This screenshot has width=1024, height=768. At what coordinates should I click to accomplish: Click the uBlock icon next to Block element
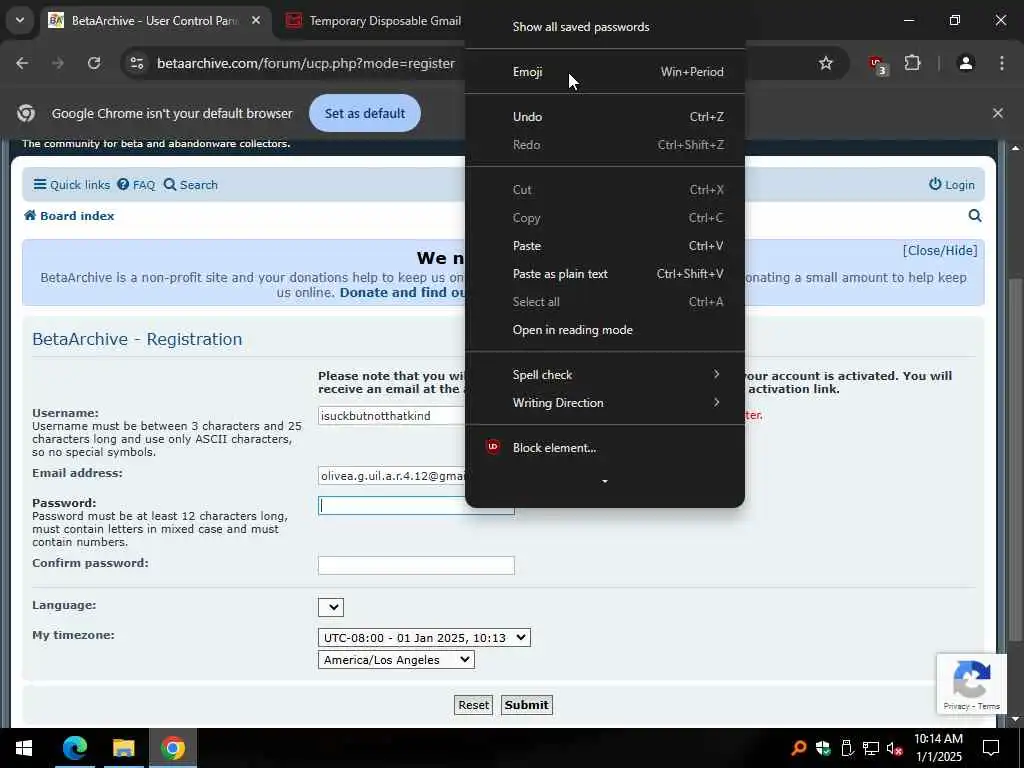point(493,447)
